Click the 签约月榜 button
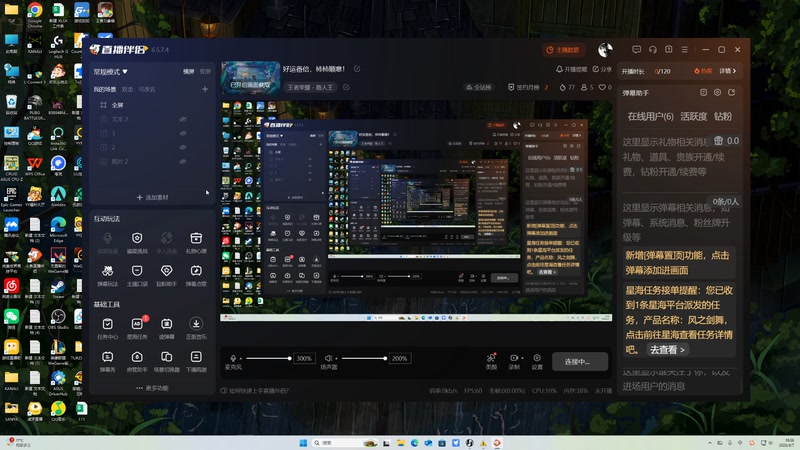The height and width of the screenshot is (450, 800). (x=528, y=87)
